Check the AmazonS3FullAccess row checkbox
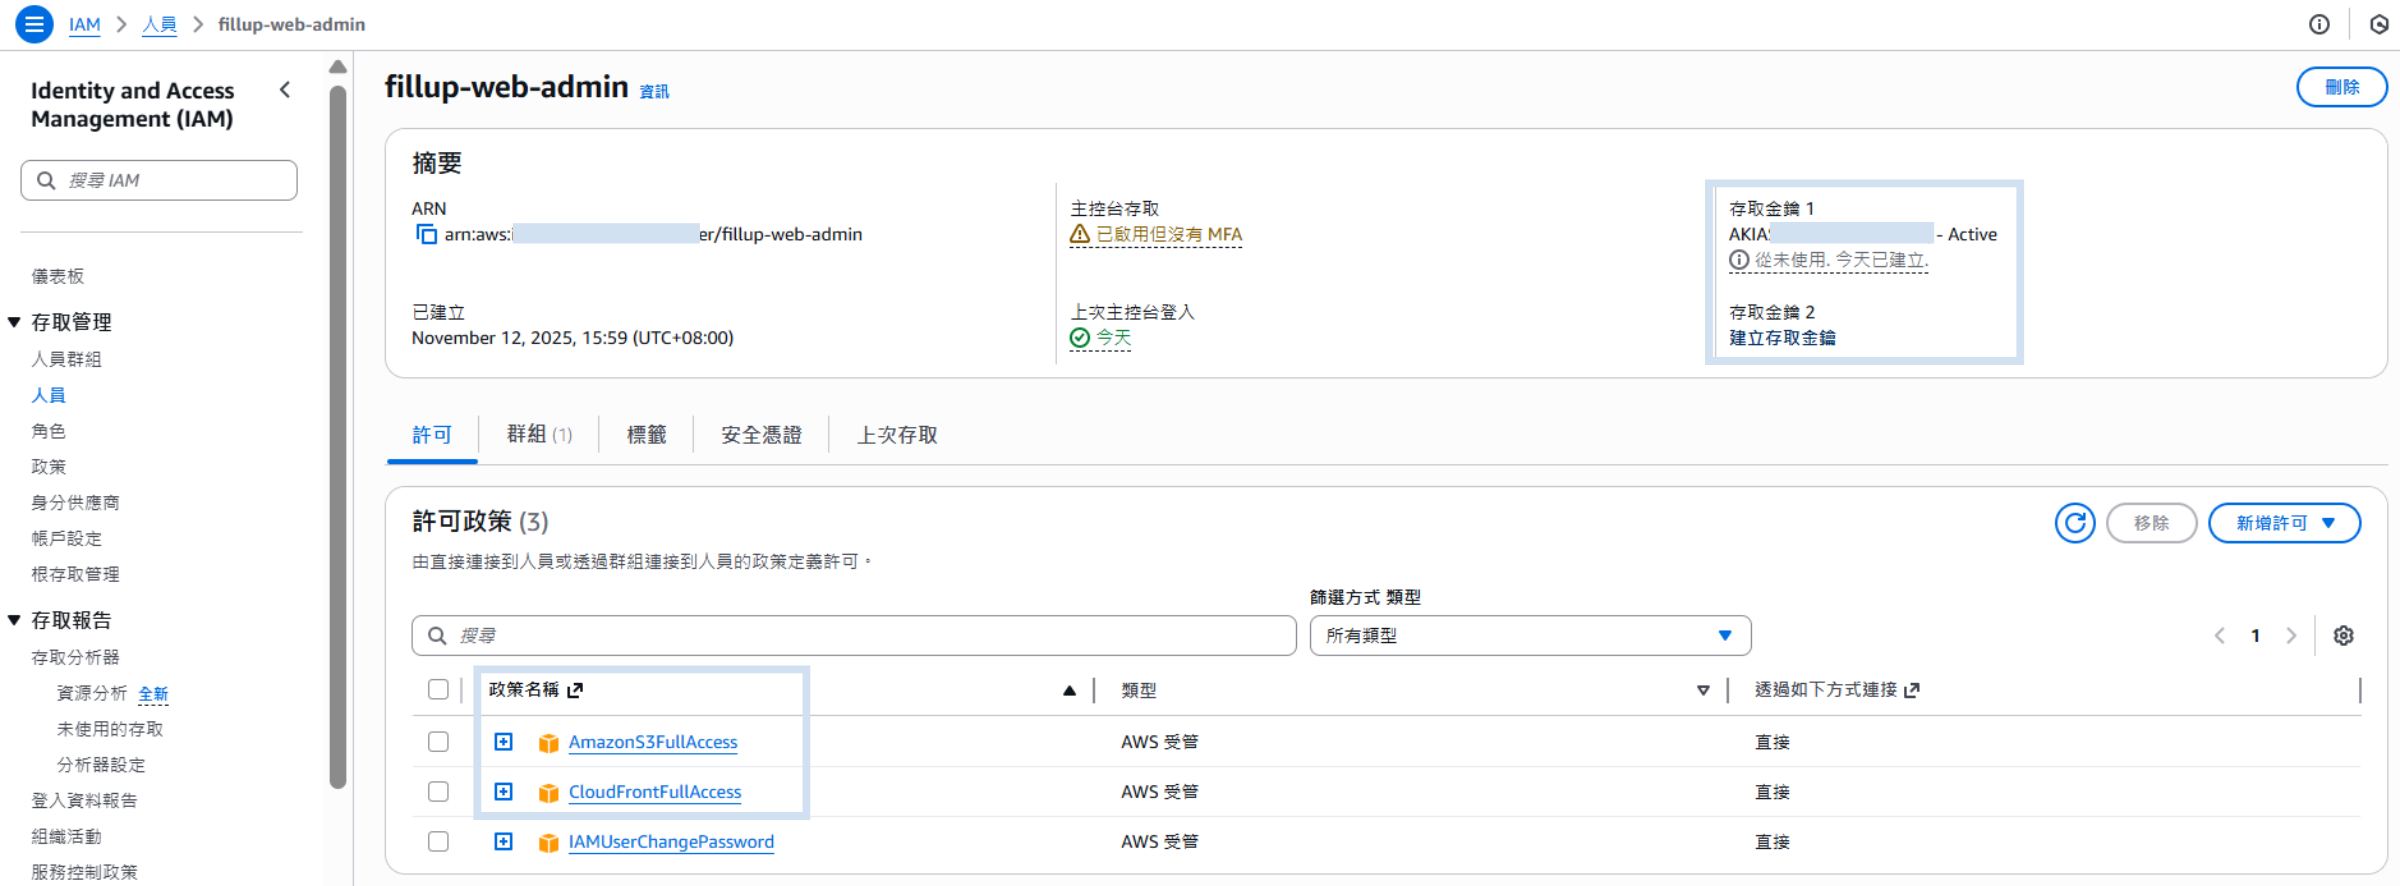Screen dimensions: 2400x886 click(x=438, y=742)
